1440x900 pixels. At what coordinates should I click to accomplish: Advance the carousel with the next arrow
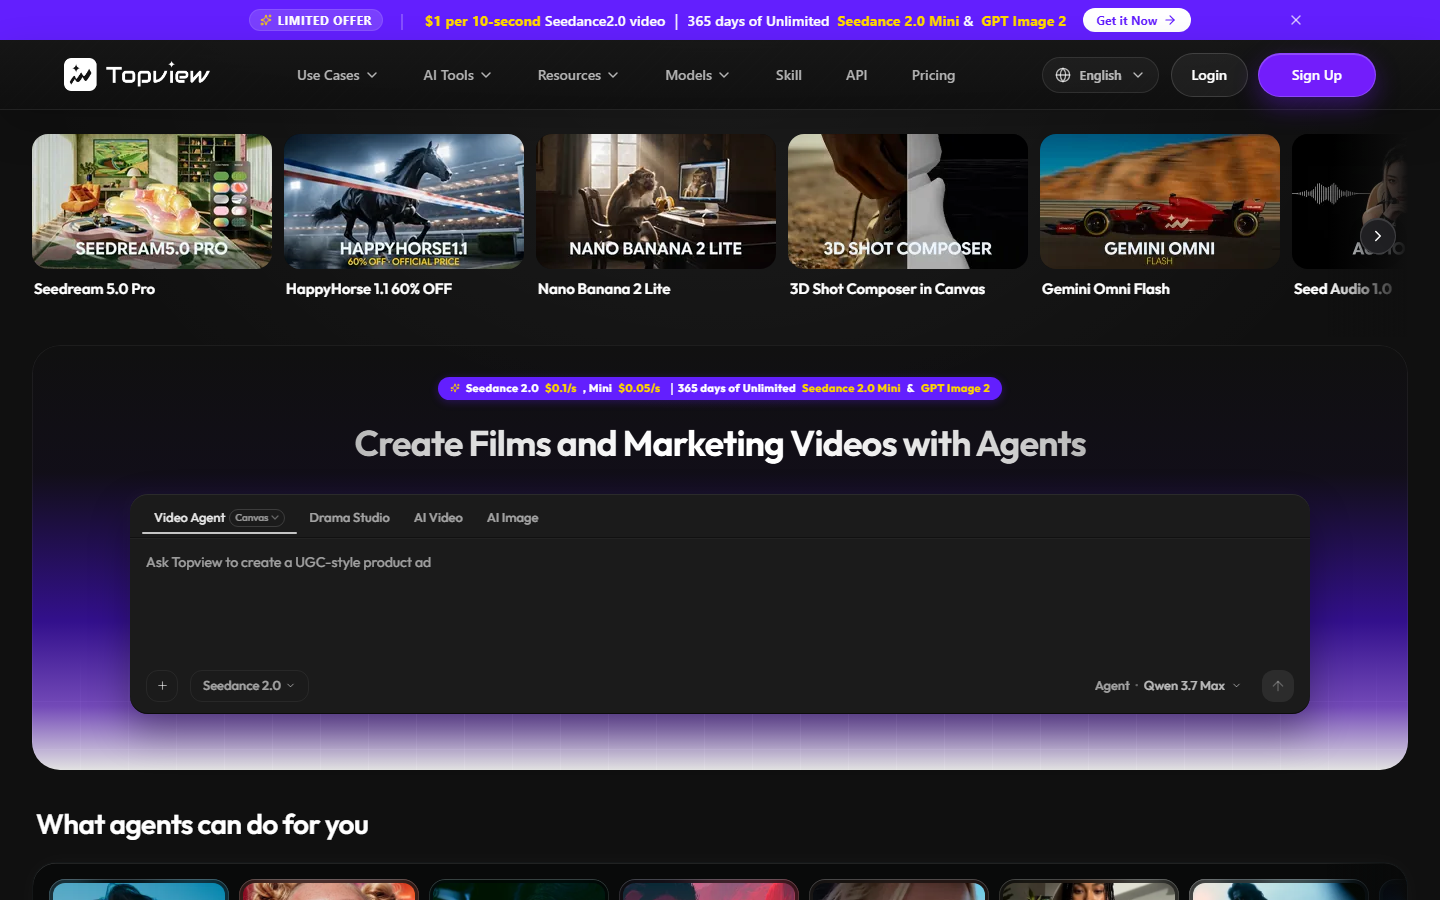pyautogui.click(x=1378, y=236)
